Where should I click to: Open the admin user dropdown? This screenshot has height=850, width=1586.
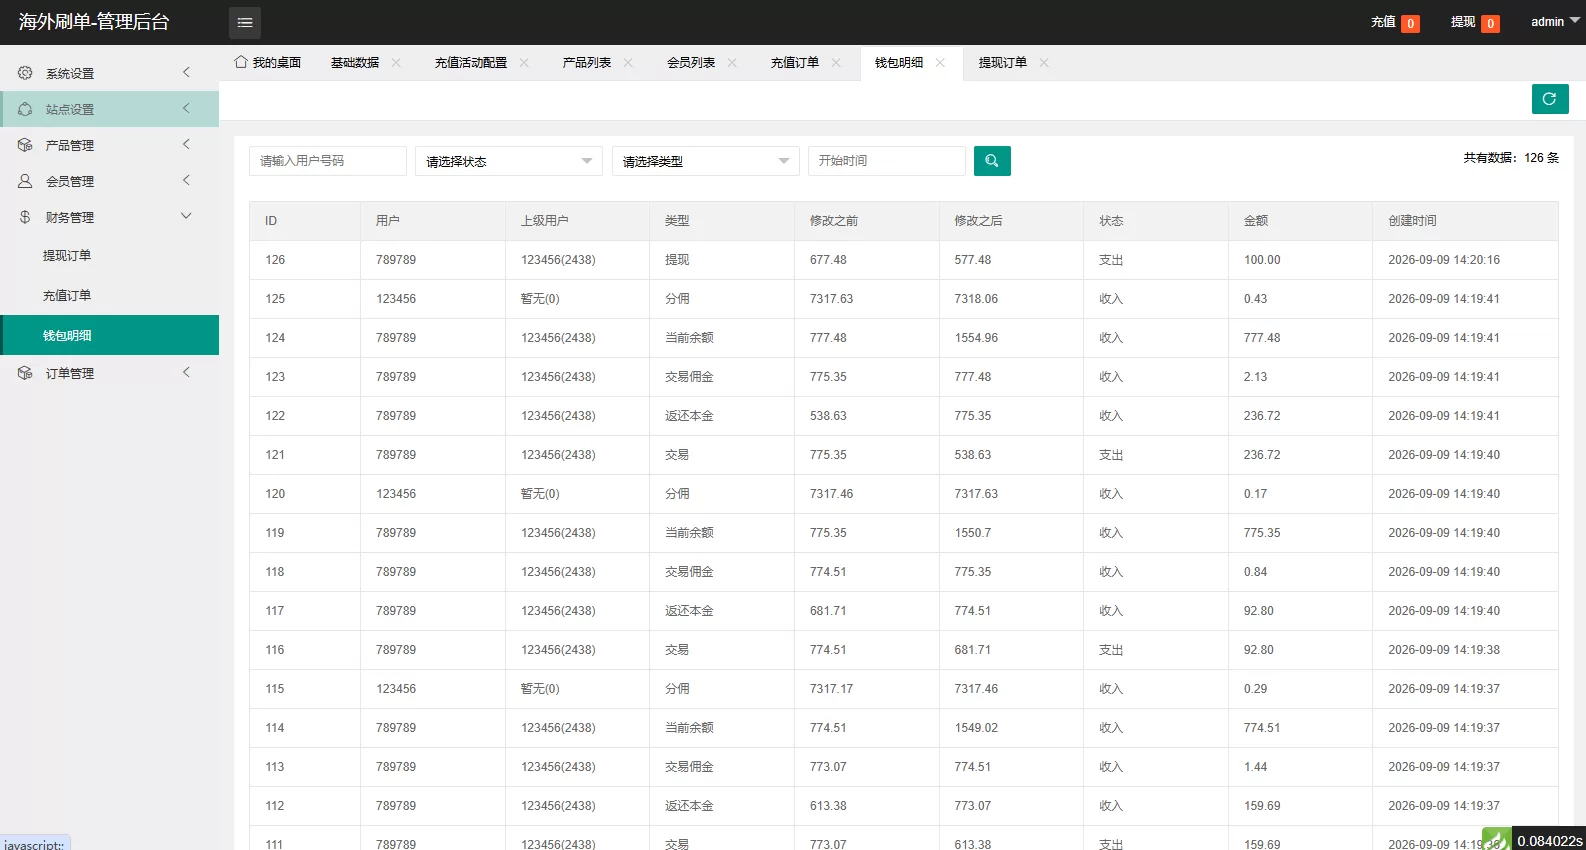tap(1555, 22)
